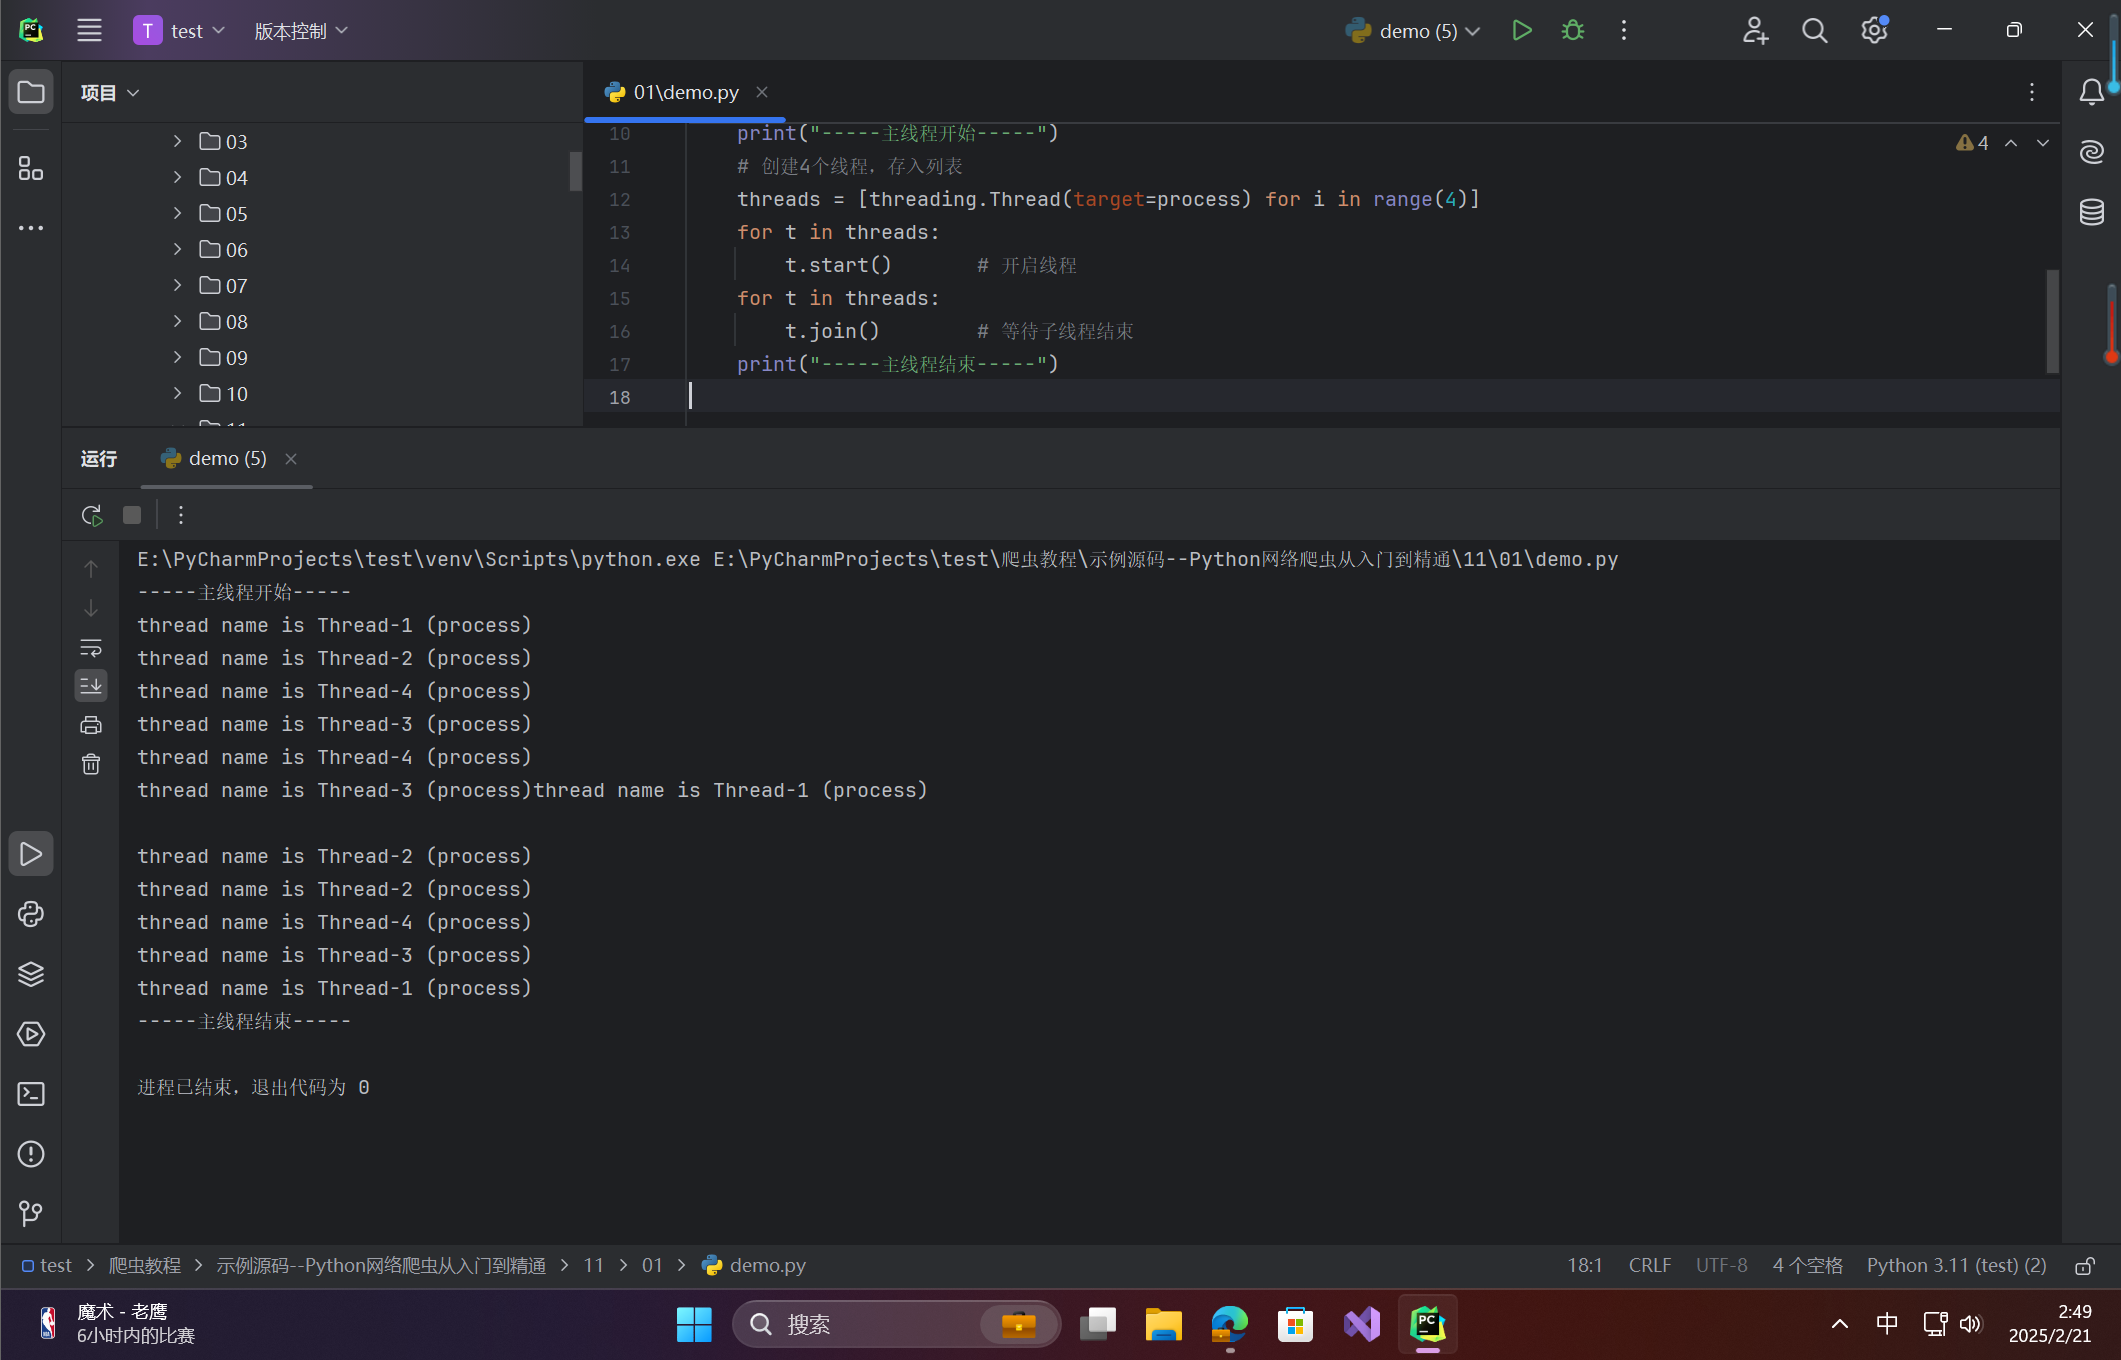
Task: Expand the 05 folder in project tree
Action: click(x=177, y=213)
